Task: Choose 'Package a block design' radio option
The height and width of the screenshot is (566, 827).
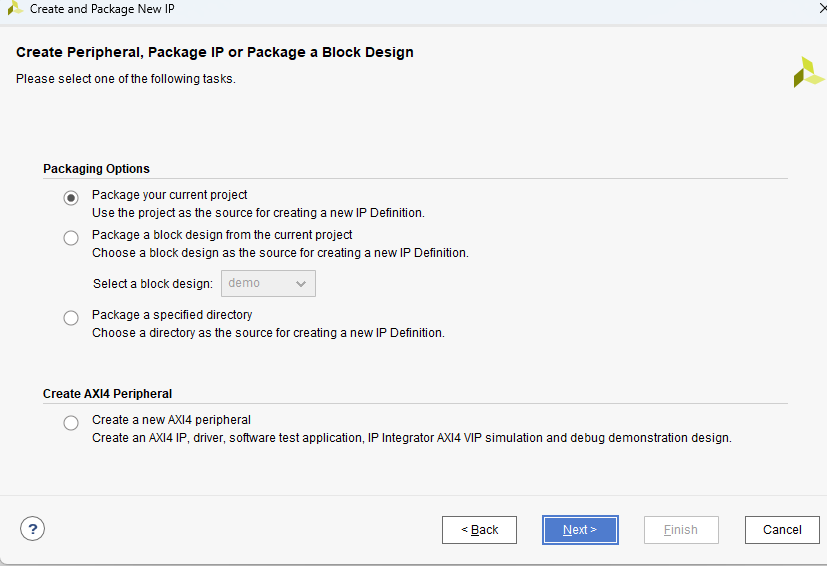Action: (71, 238)
